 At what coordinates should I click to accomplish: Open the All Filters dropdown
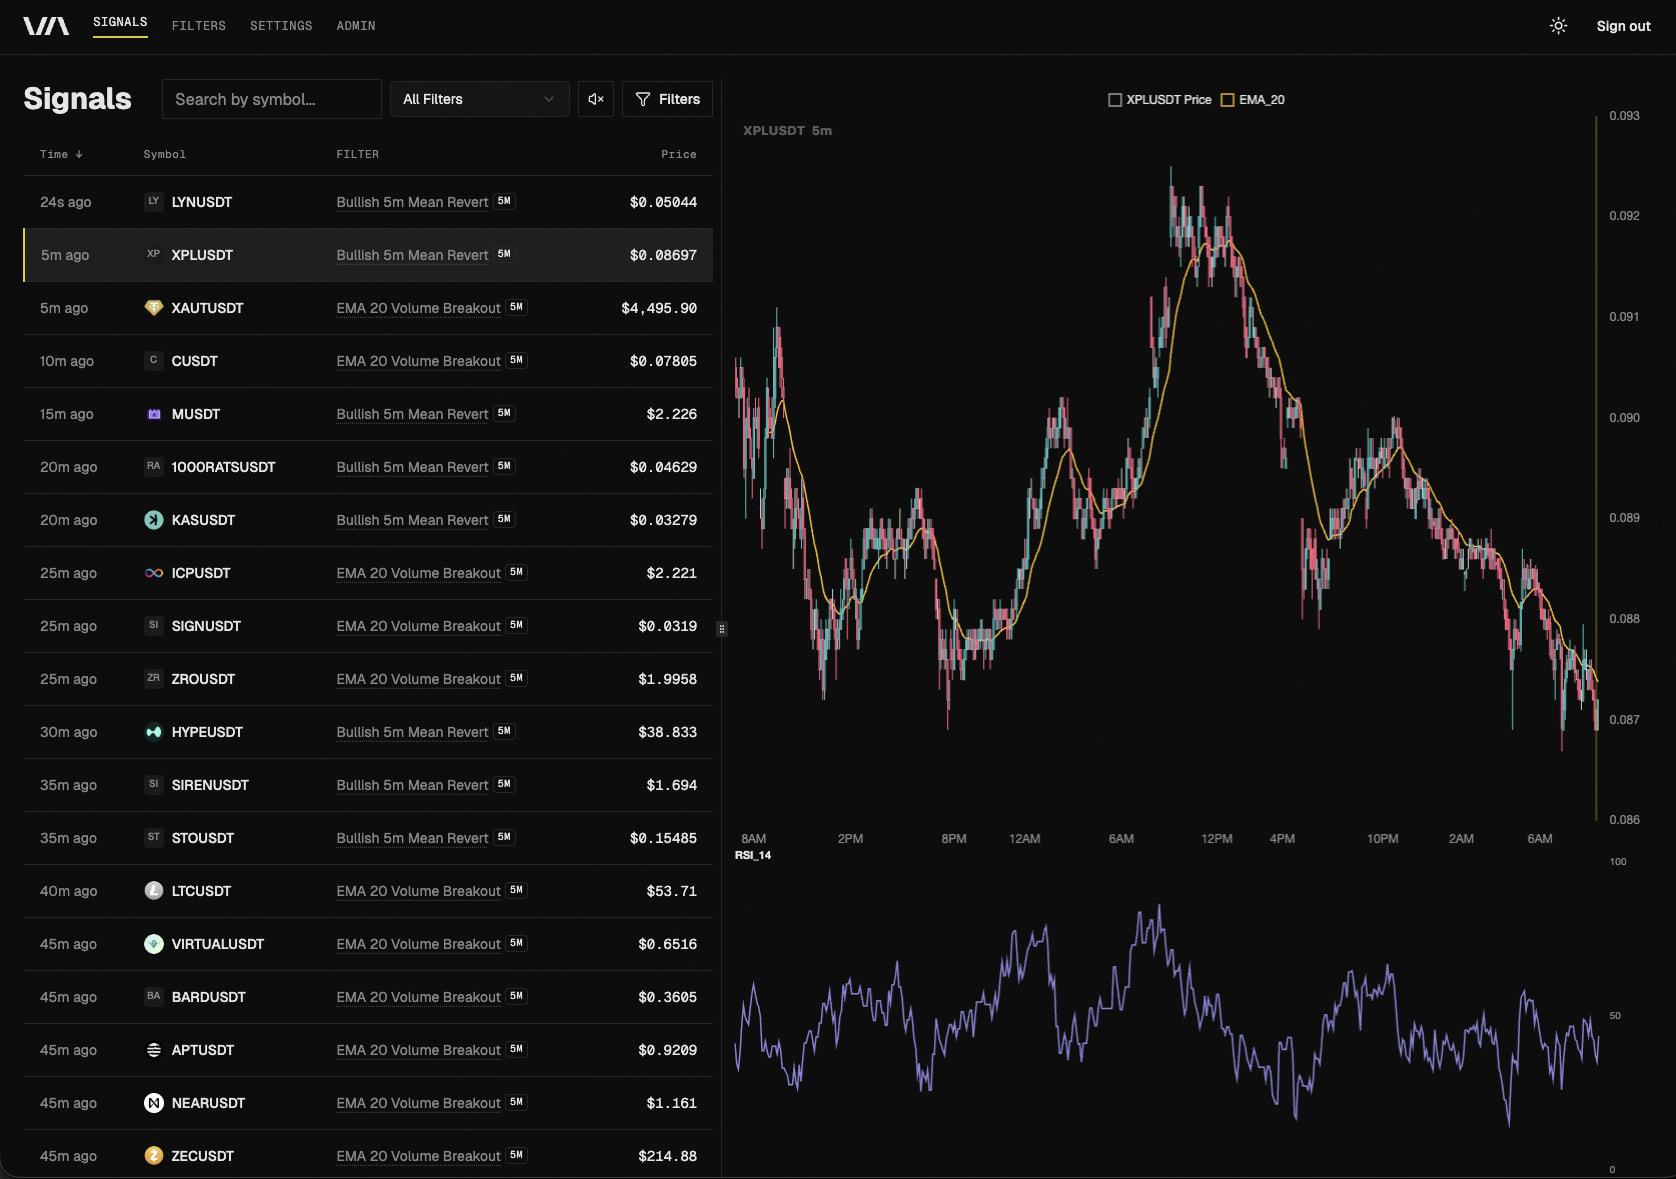(x=479, y=99)
